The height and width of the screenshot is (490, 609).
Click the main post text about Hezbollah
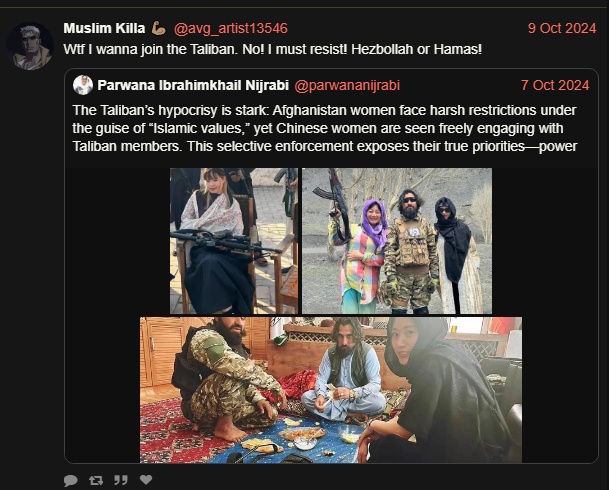tap(273, 49)
